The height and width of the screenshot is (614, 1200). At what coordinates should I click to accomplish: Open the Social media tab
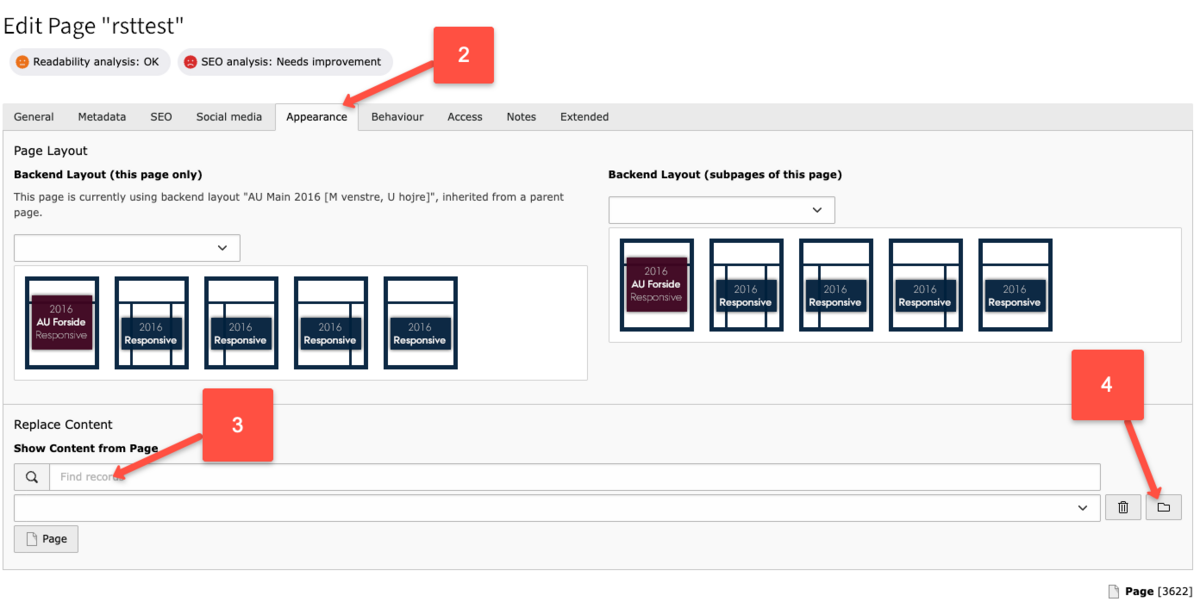click(x=229, y=117)
